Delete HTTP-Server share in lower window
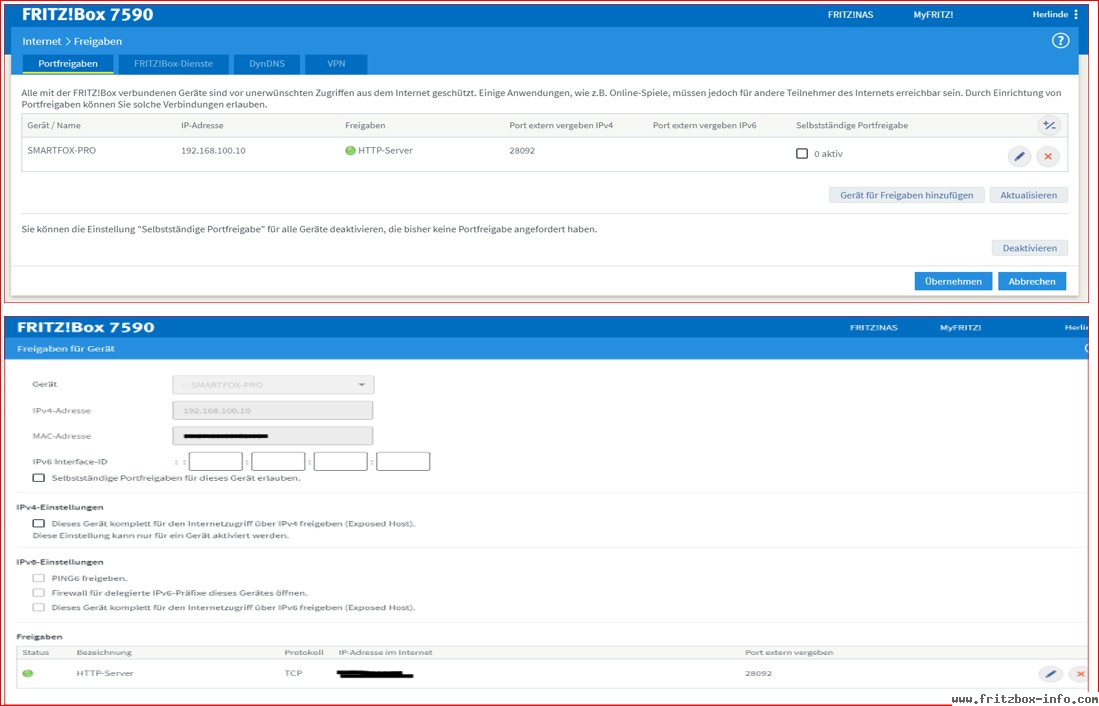1099x706 pixels. (x=1079, y=674)
